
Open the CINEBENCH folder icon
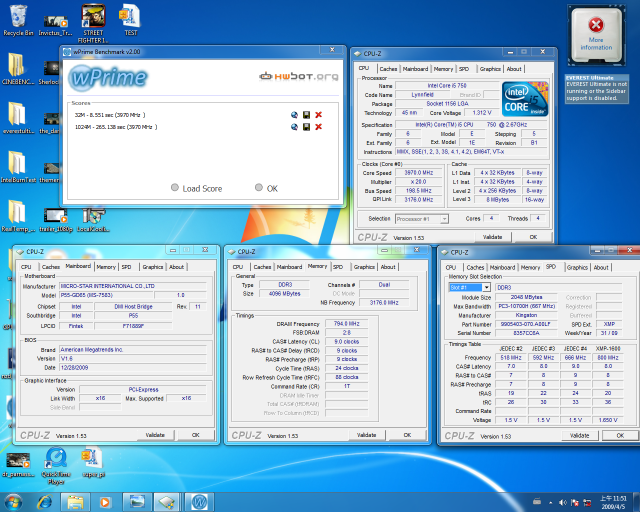(17, 68)
